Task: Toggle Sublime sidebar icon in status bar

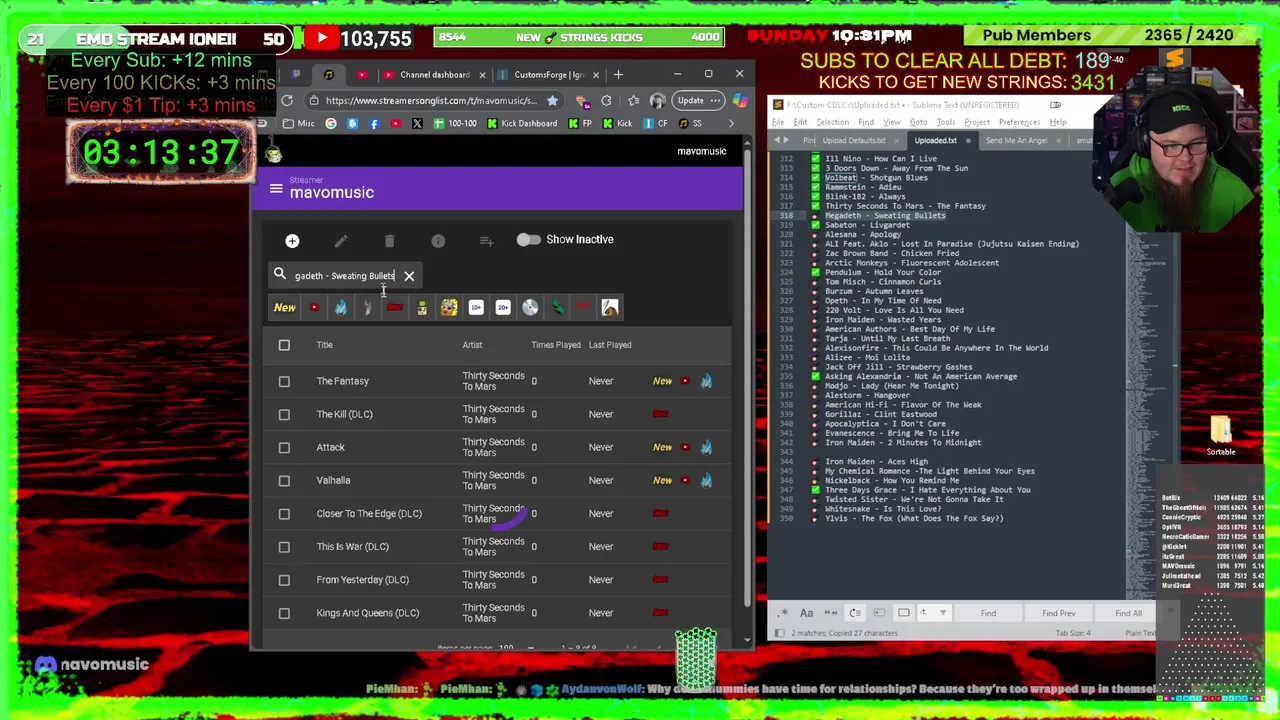Action: pyautogui.click(x=782, y=633)
